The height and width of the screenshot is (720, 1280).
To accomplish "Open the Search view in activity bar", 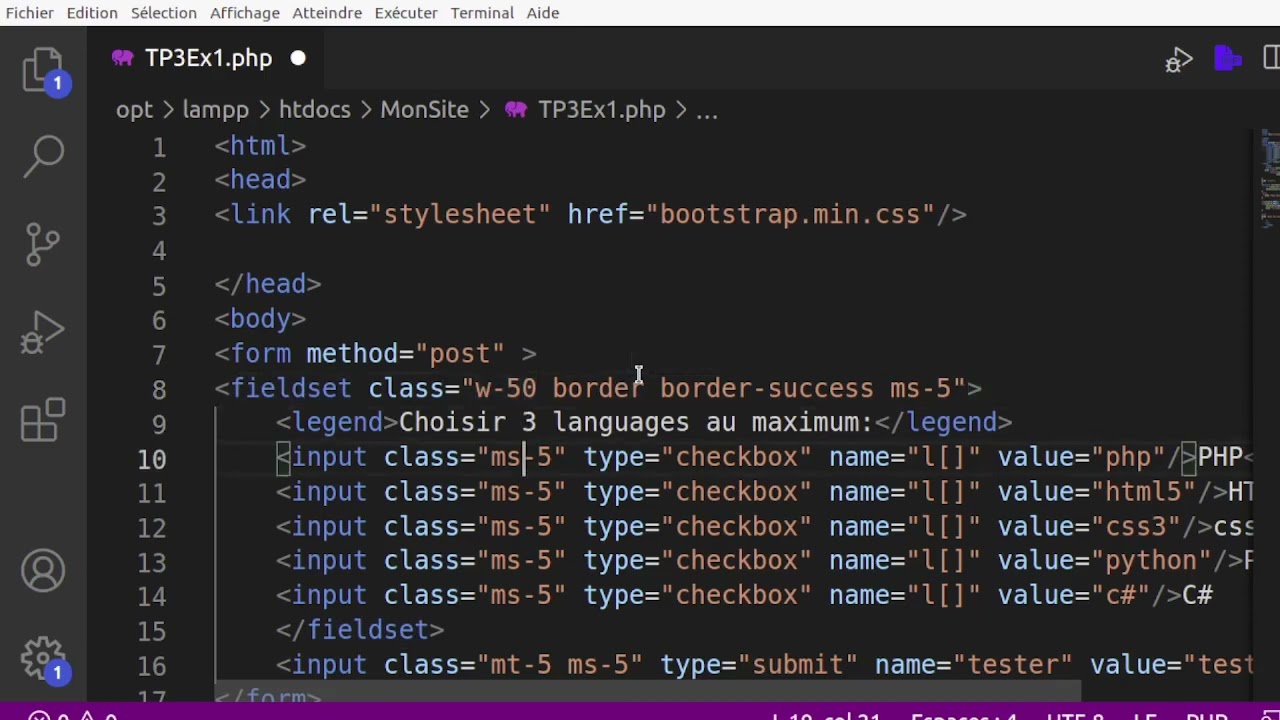I will click(43, 156).
